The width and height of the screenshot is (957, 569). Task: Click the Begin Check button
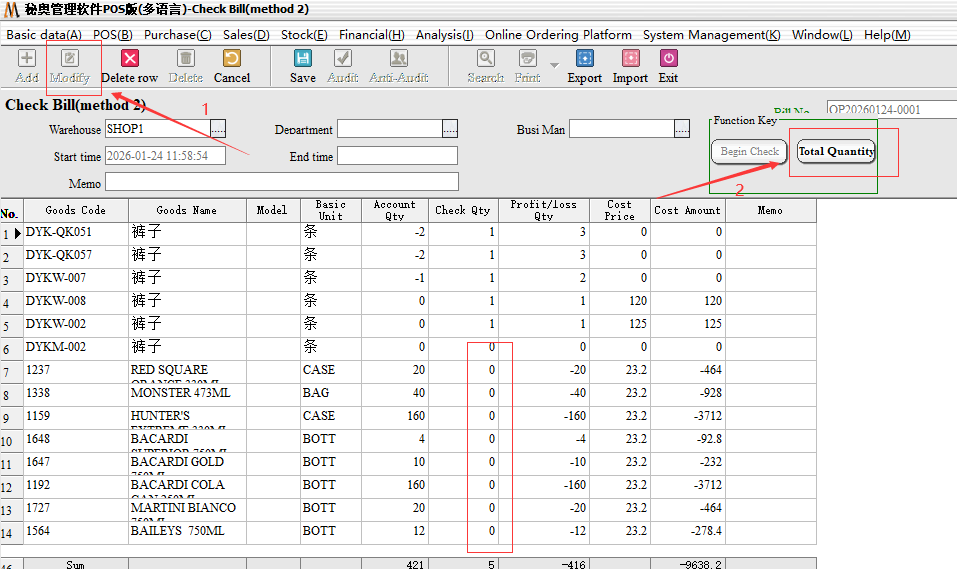(750, 152)
